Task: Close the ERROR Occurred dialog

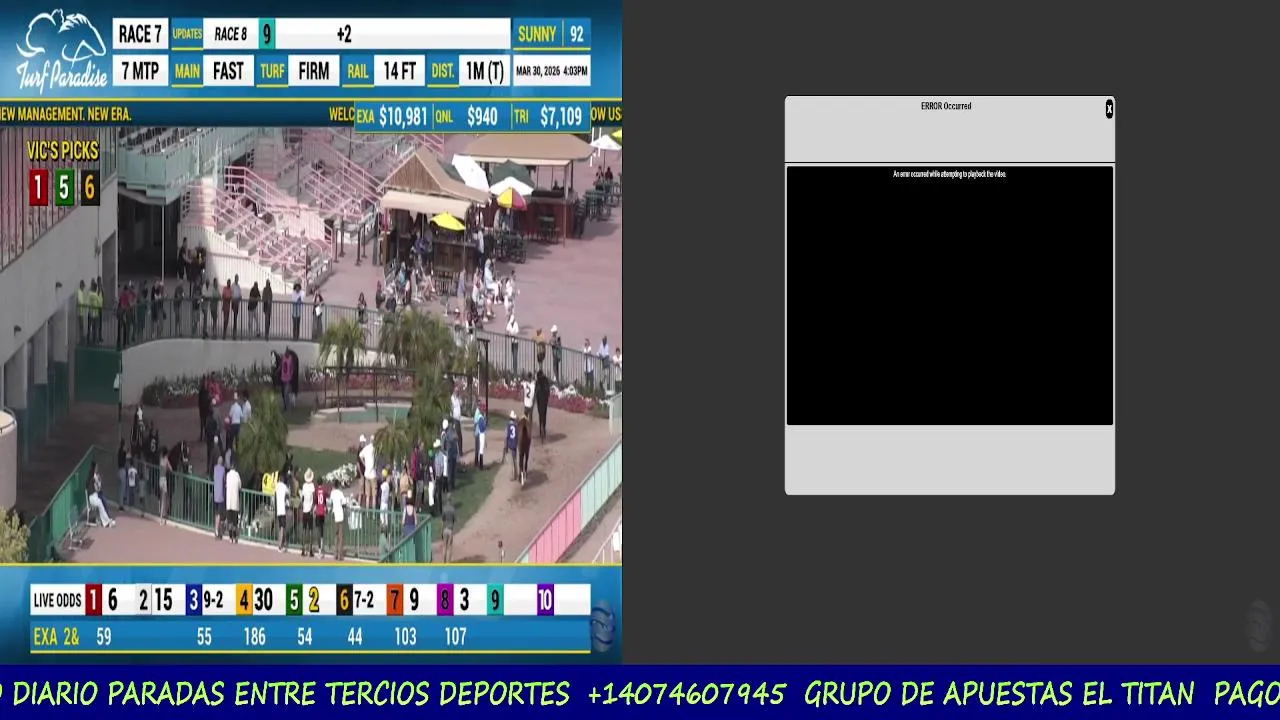Action: [1109, 109]
